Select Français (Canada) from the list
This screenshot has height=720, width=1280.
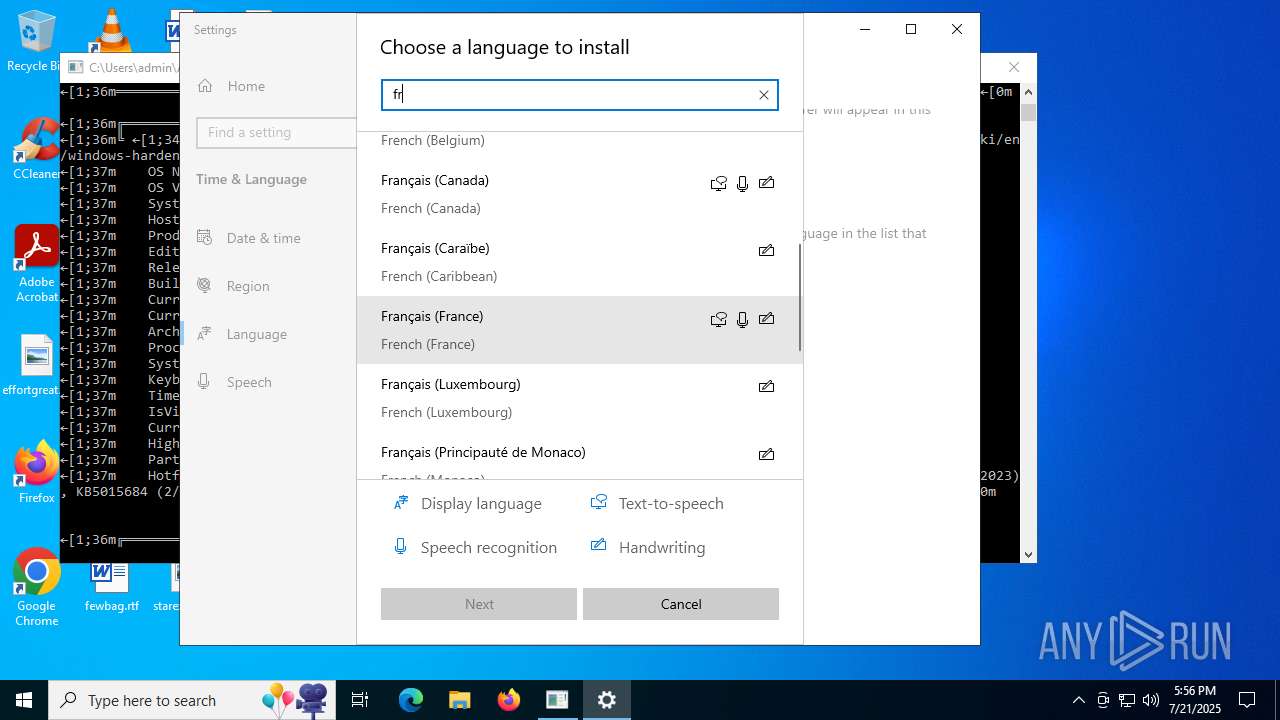pos(578,194)
